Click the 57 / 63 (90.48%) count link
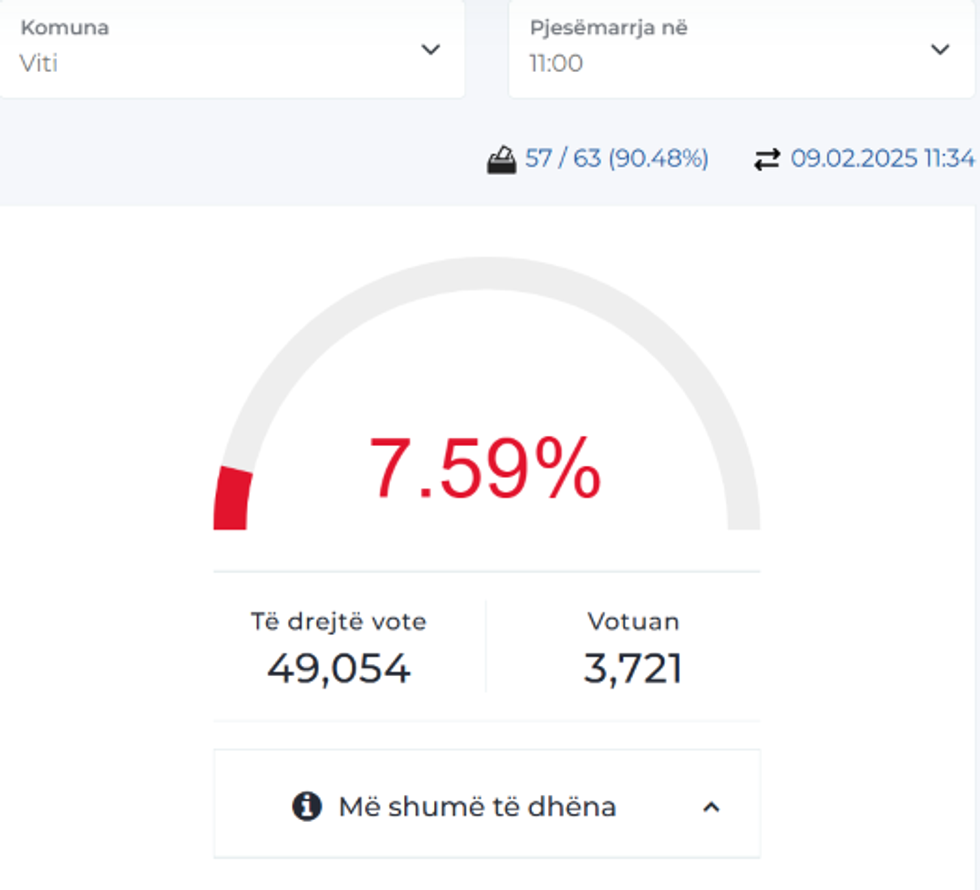Image resolution: width=980 pixels, height=890 pixels. (617, 158)
